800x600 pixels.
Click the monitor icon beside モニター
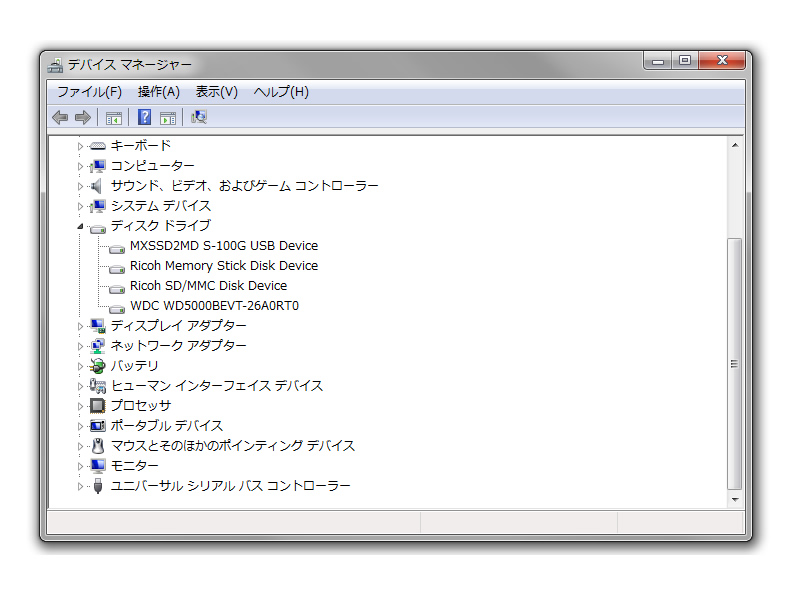(x=97, y=466)
